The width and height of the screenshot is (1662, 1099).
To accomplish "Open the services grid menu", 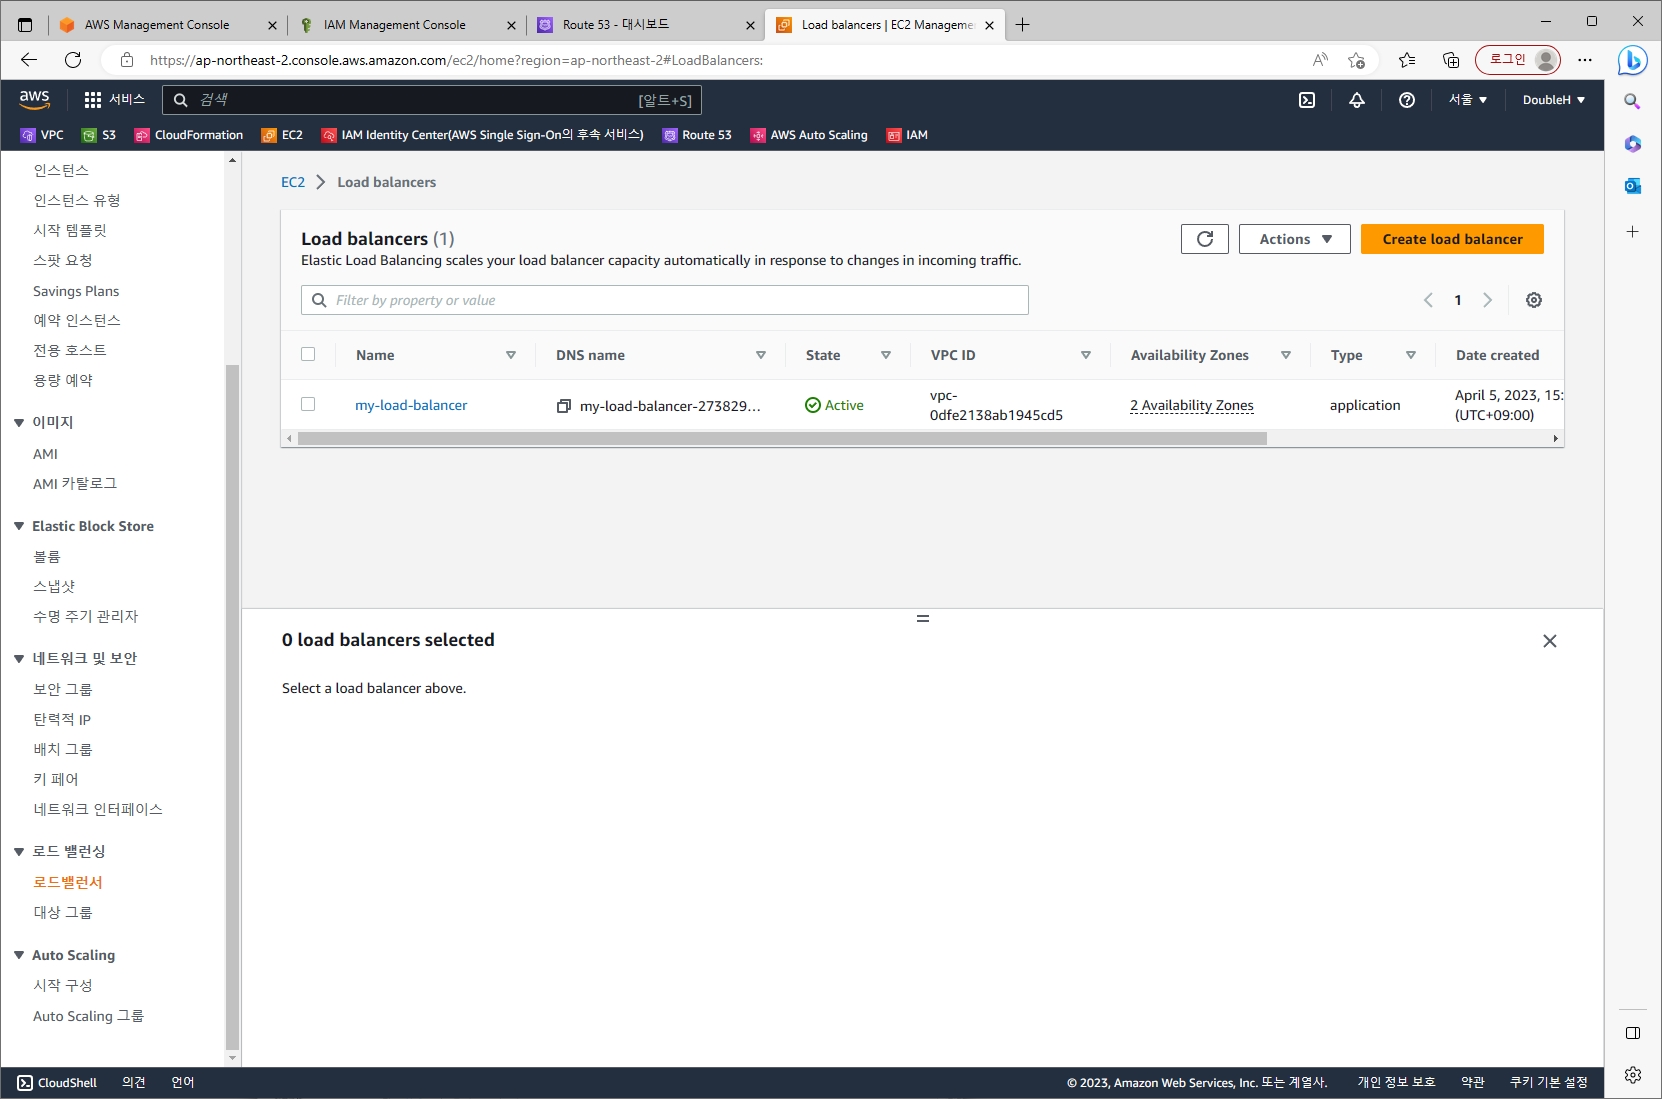I will 114,100.
